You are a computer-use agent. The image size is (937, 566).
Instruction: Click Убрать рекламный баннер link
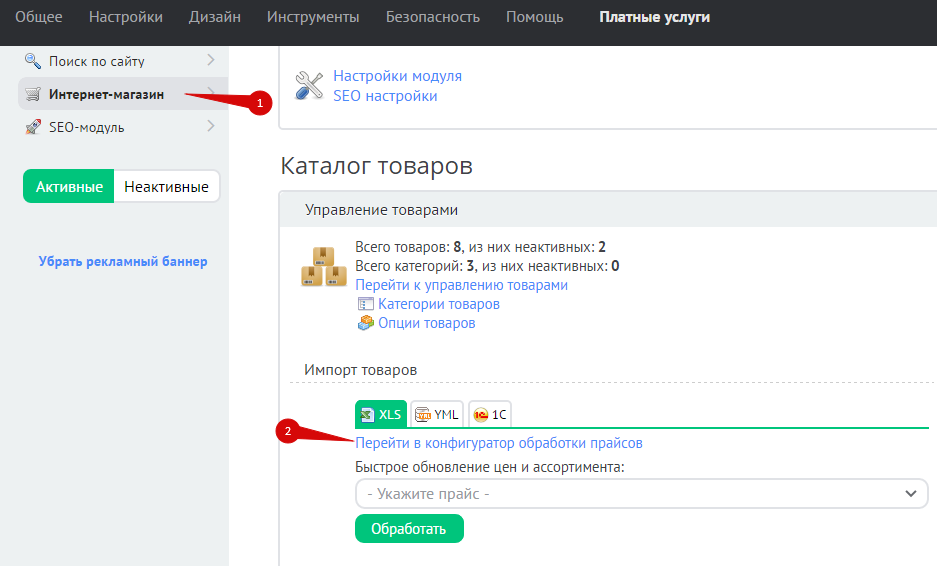tap(123, 262)
